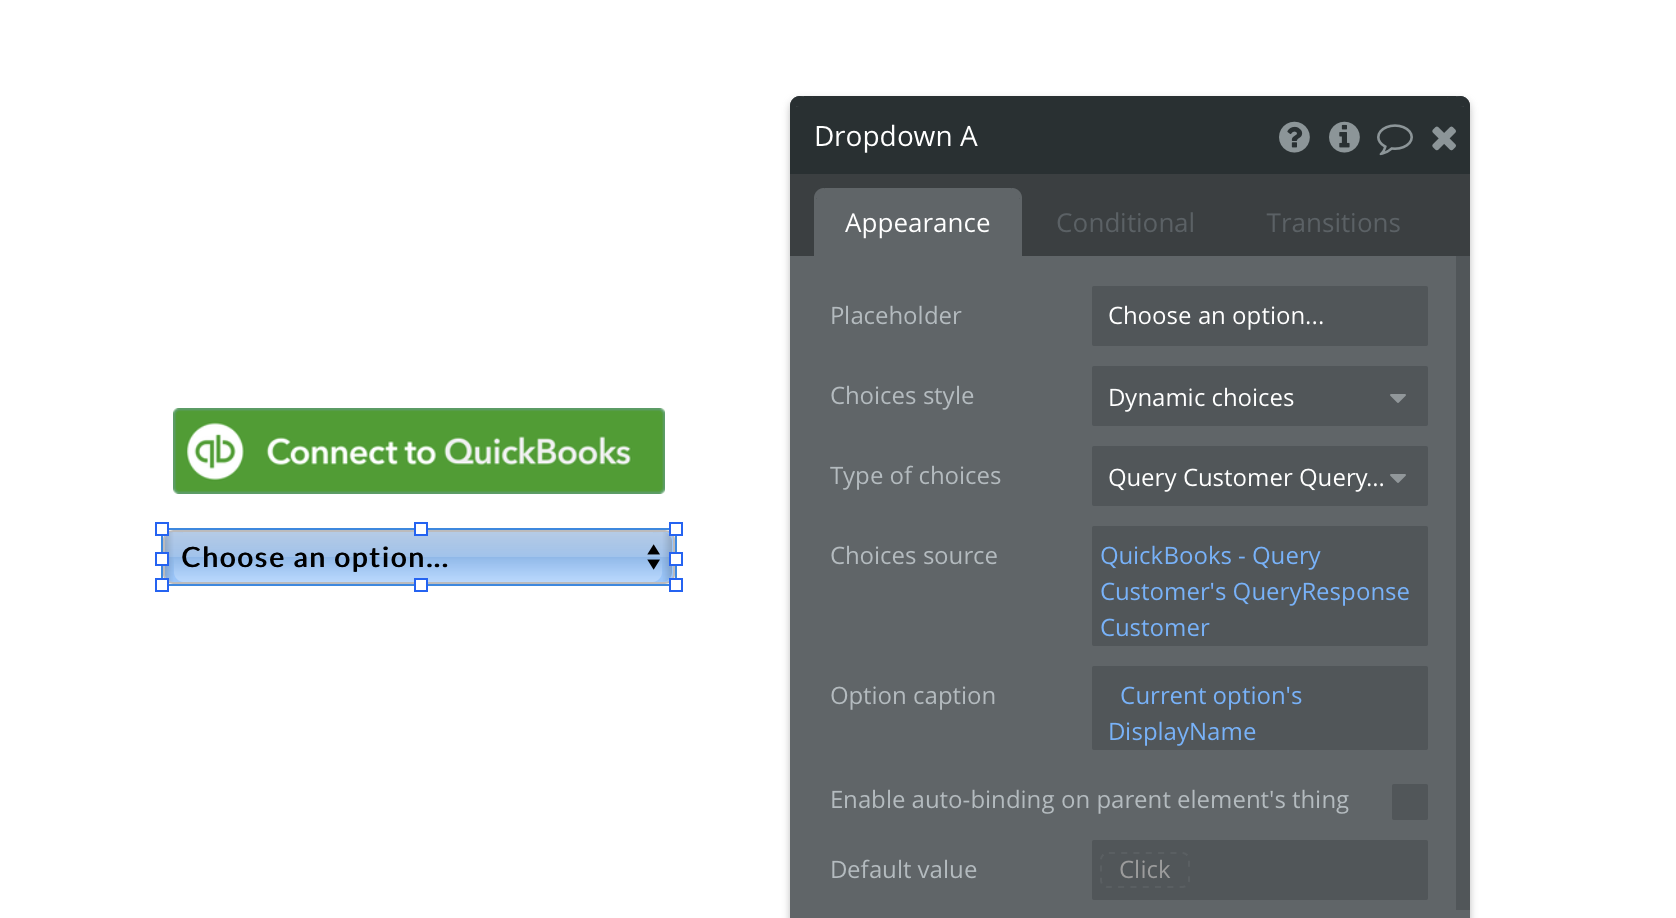Click the Default value field
This screenshot has height=918, width=1676.
coord(1259,870)
